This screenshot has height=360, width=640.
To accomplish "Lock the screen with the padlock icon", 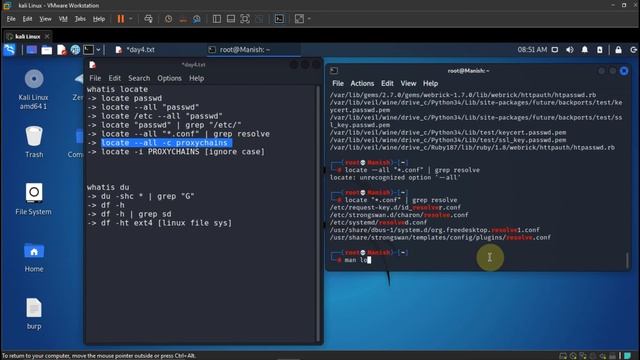I will pos(618,50).
